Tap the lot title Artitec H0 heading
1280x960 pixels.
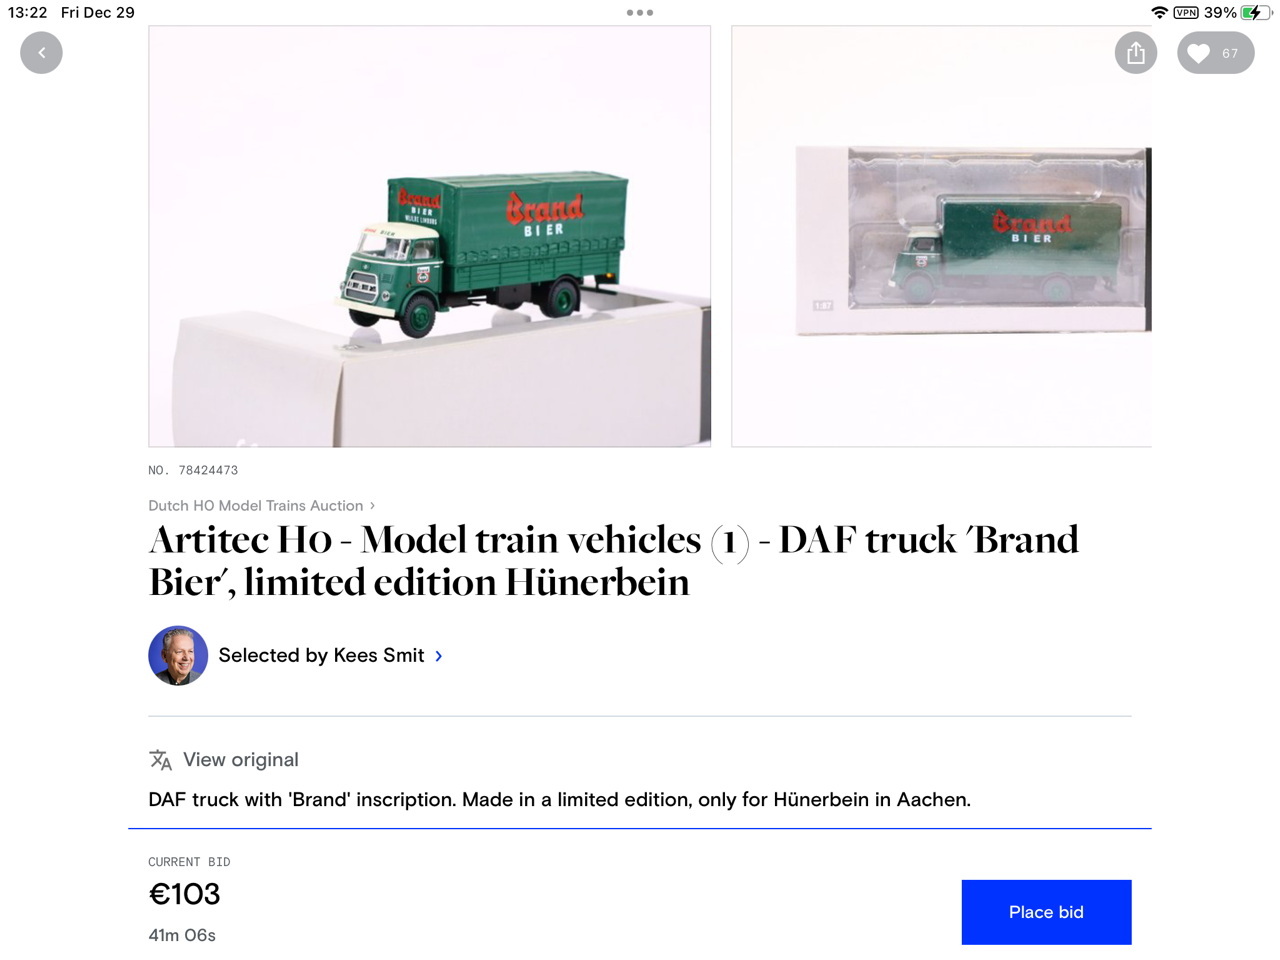[x=614, y=561]
